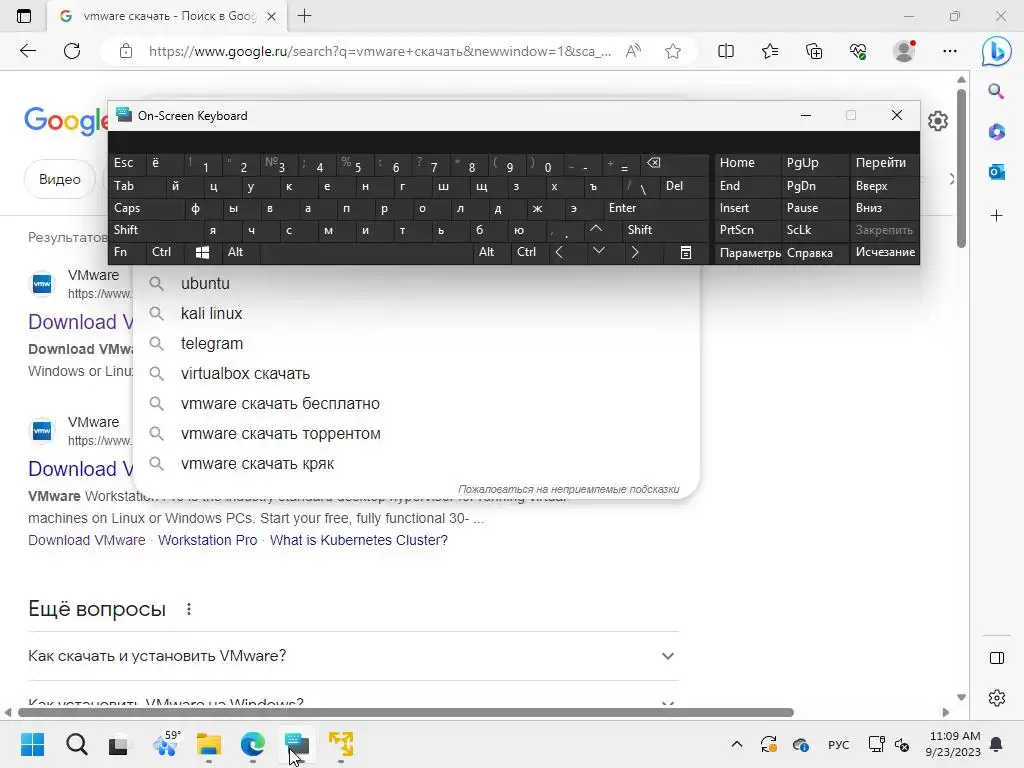
Task: Toggle right Shift key on keyboard
Action: [x=665, y=230]
